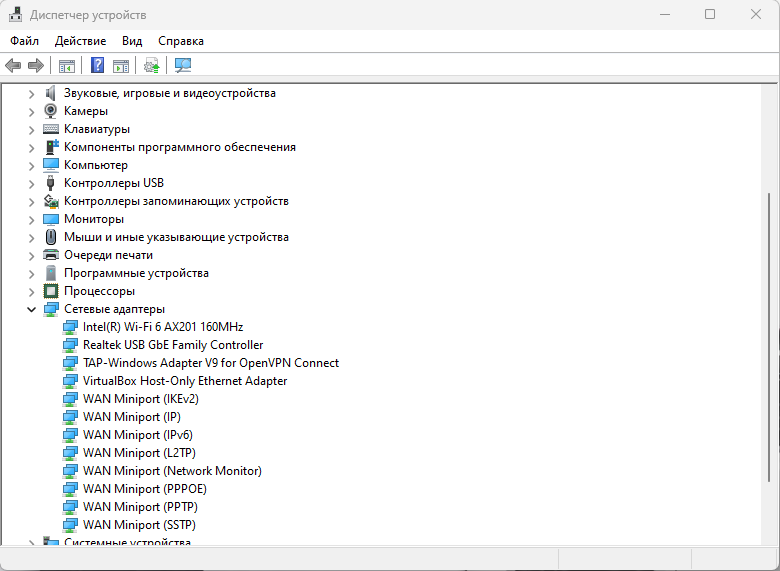Click the show/hide console tree icon
The image size is (780, 571).
click(x=67, y=66)
